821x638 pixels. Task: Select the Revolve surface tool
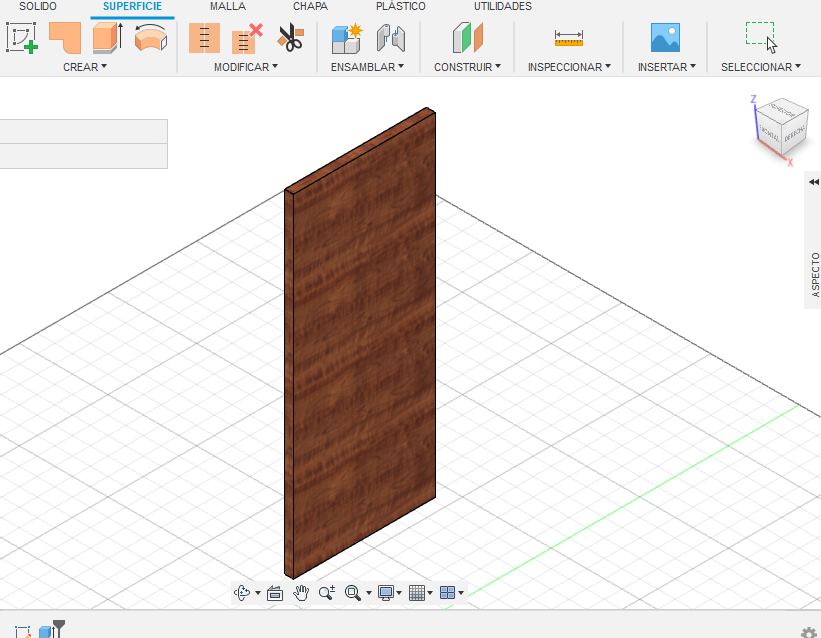pyautogui.click(x=151, y=38)
